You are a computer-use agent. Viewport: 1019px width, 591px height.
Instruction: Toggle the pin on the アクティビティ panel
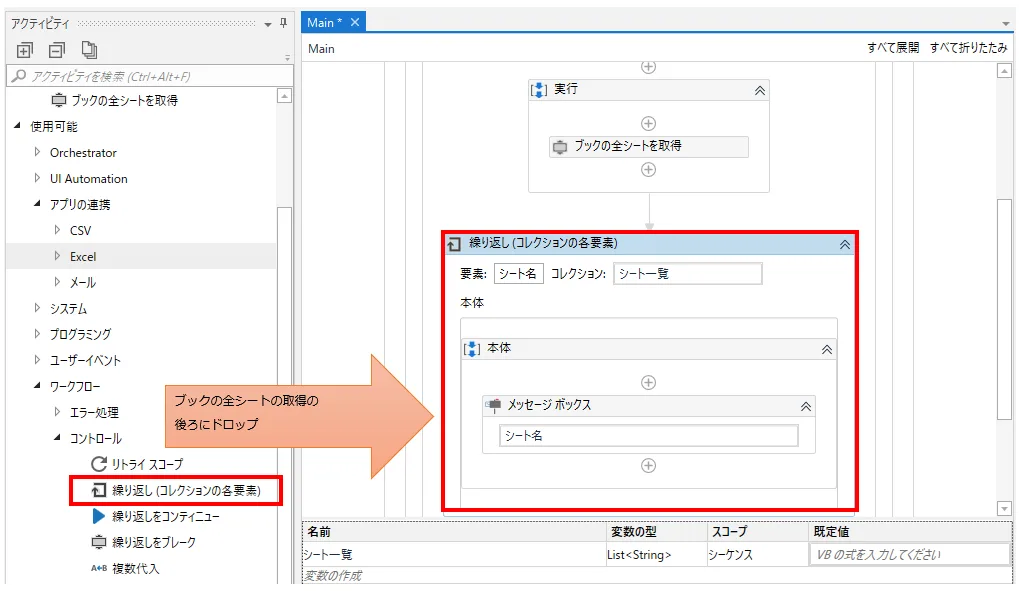pos(283,22)
